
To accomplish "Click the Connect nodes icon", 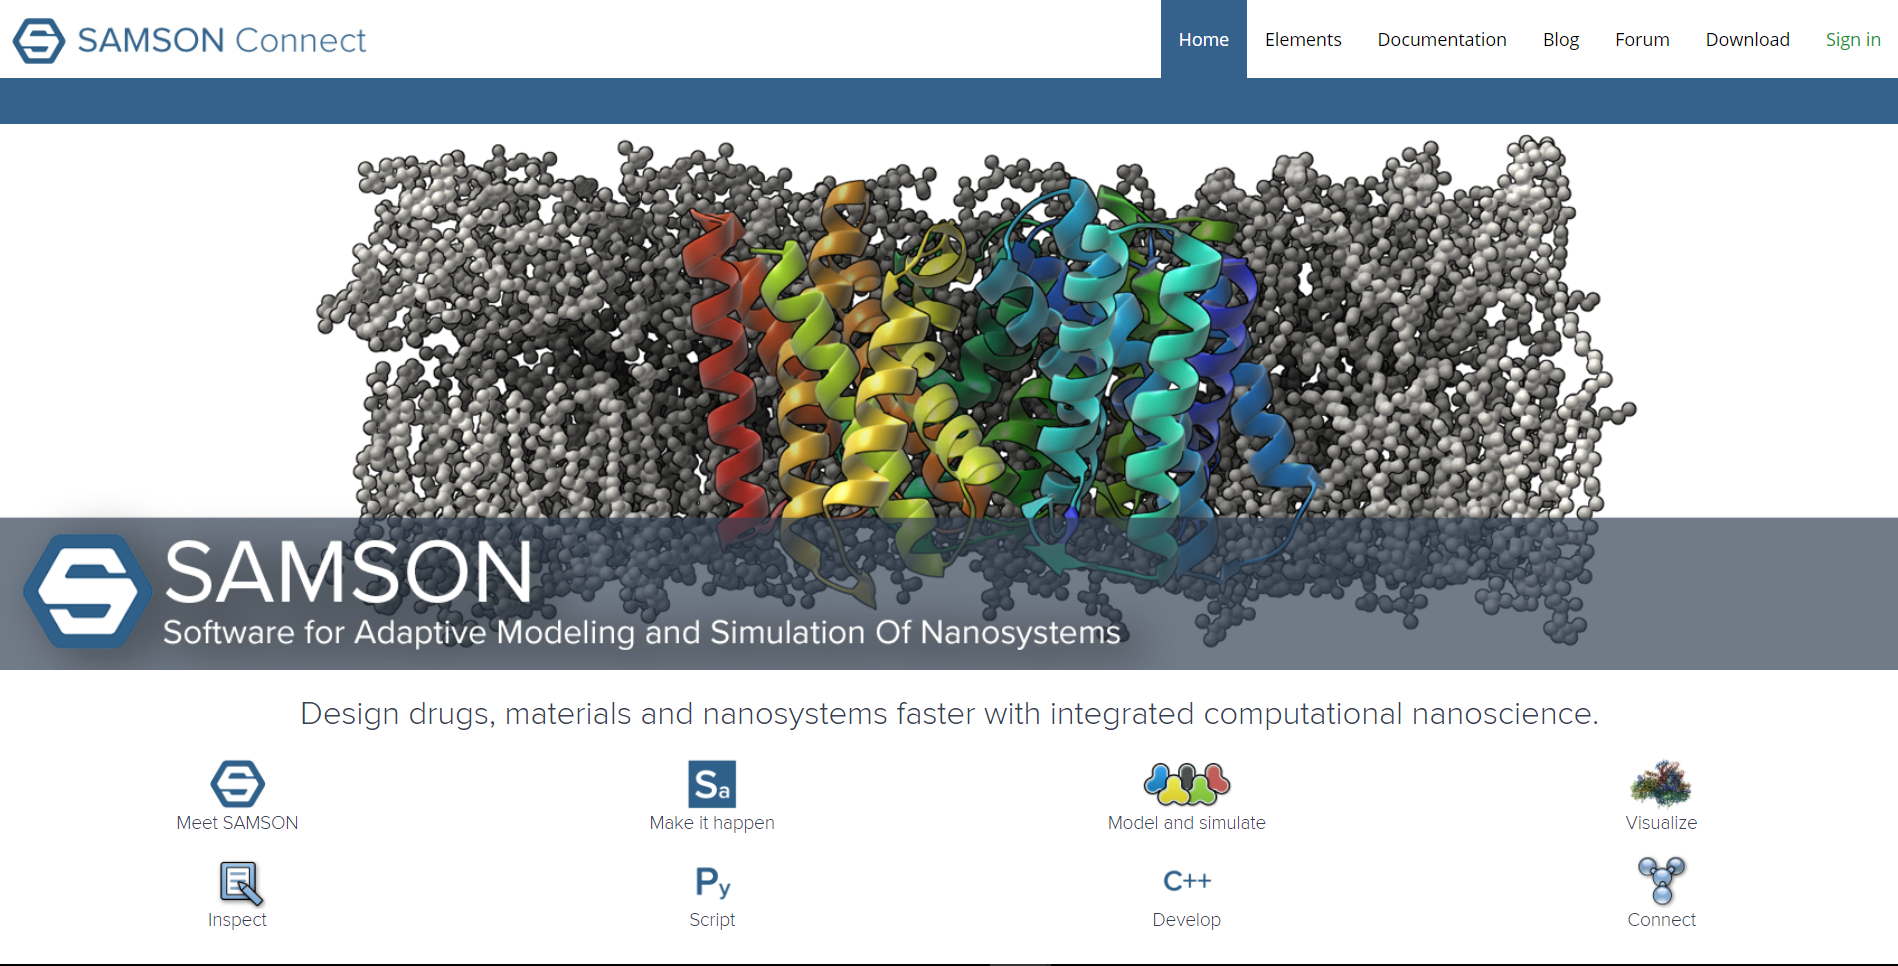I will click(x=1662, y=881).
